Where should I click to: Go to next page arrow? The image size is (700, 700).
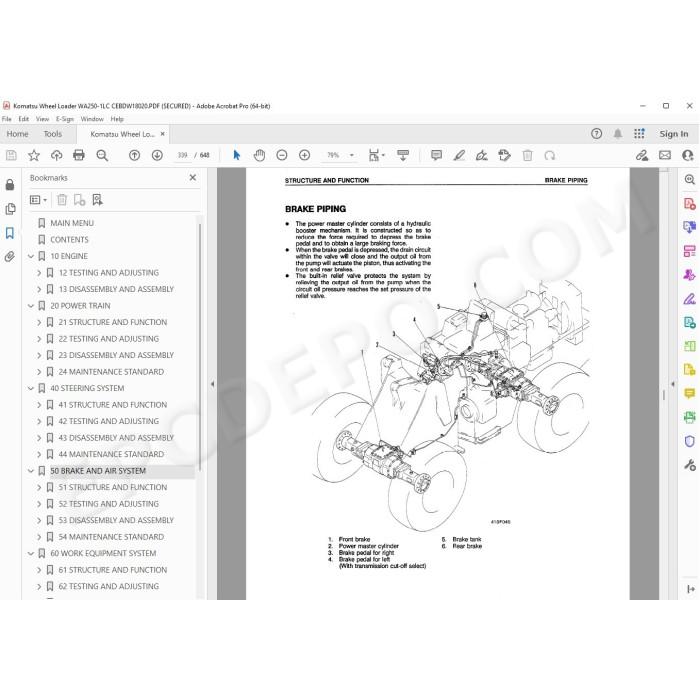157,155
